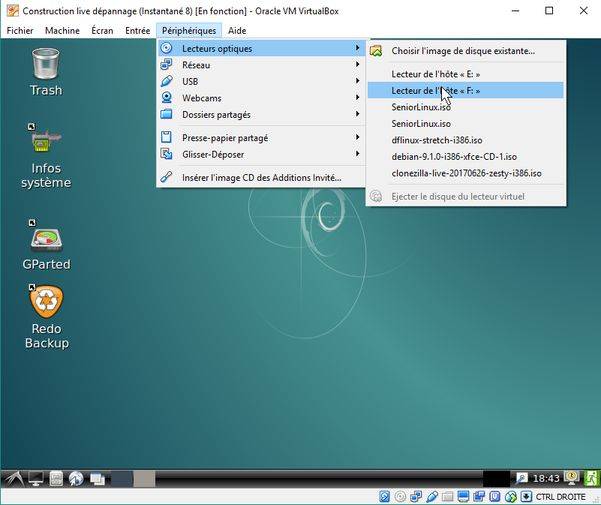This screenshot has height=505, width=601.
Task: Click the VirtualBox title bar app icon
Action: [13, 11]
